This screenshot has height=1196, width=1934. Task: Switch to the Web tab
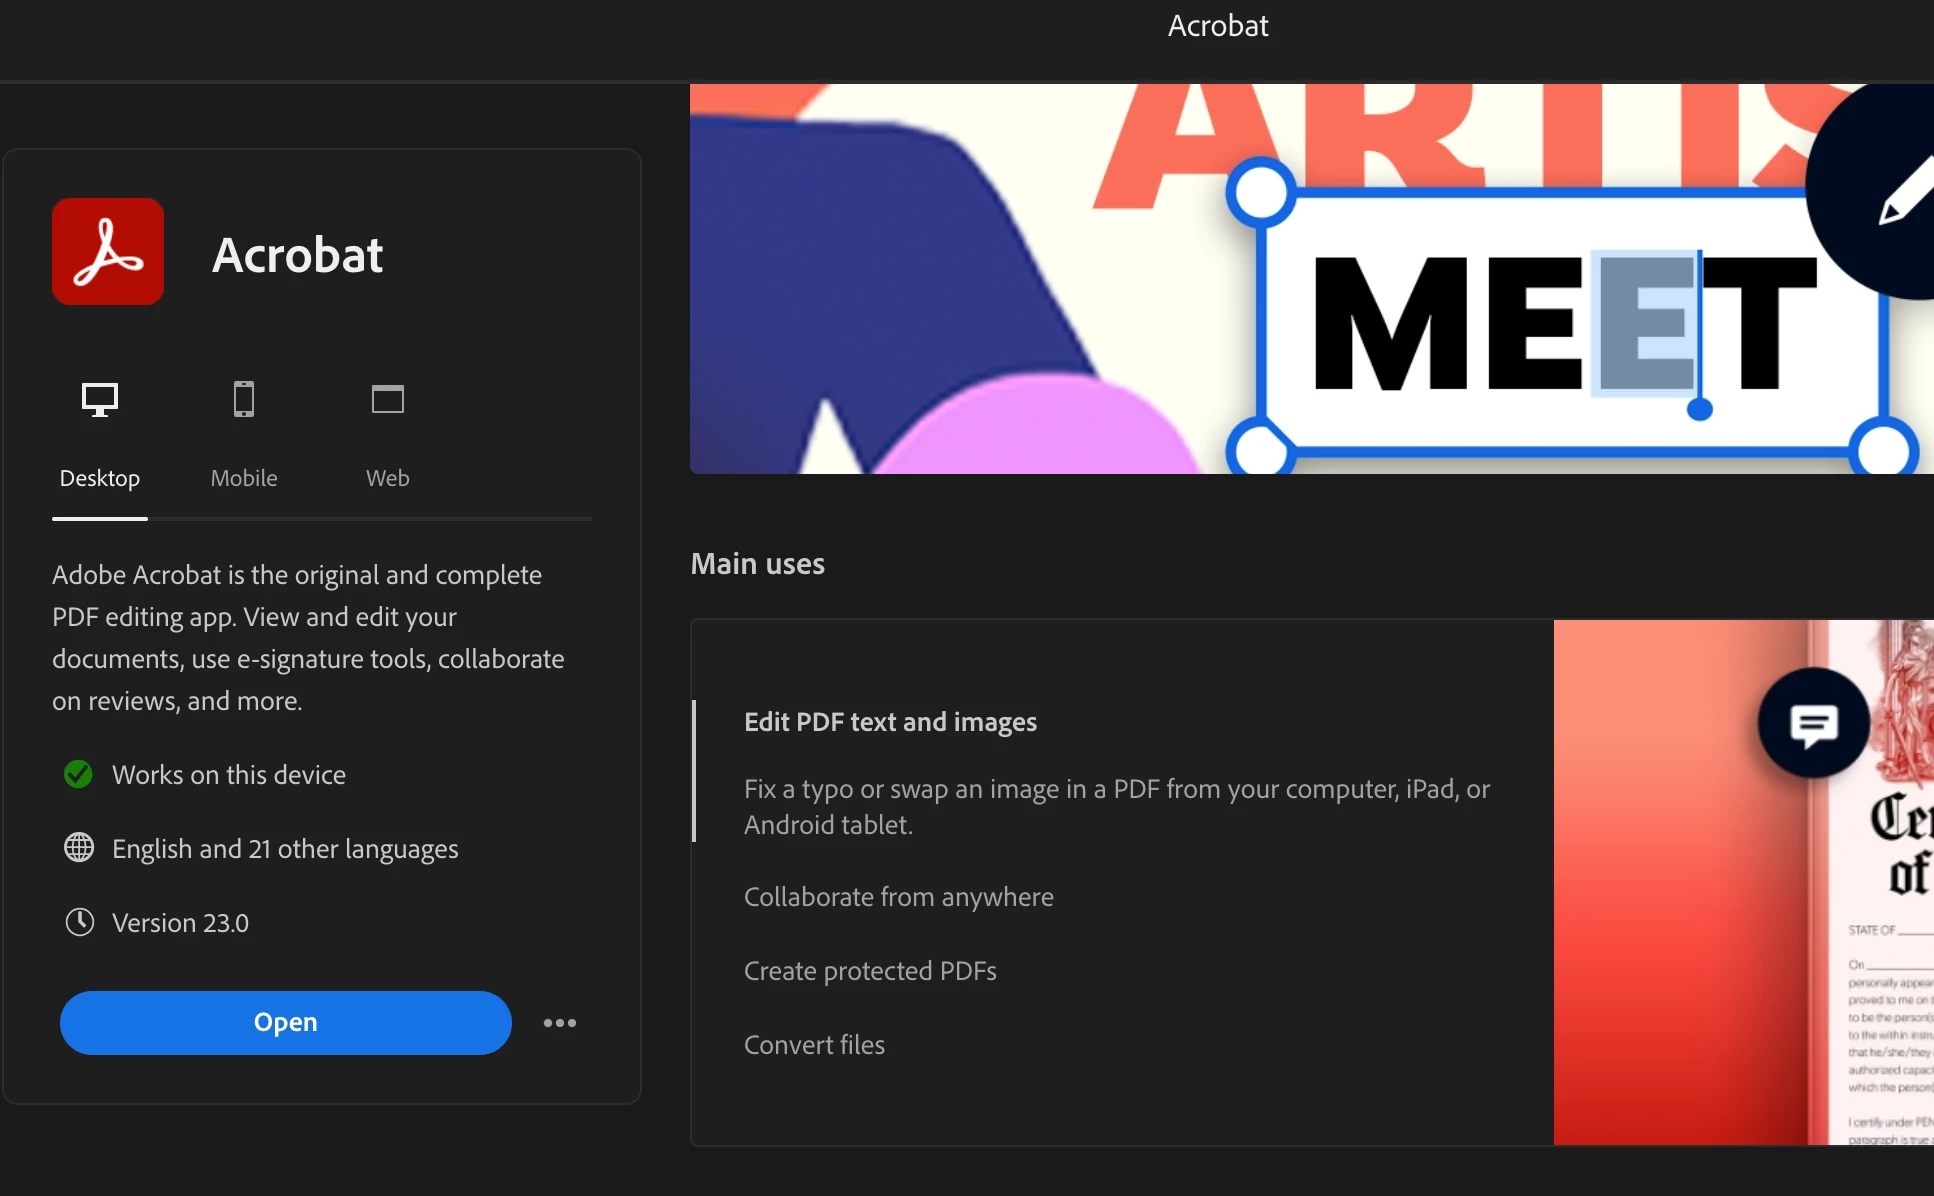[x=388, y=478]
